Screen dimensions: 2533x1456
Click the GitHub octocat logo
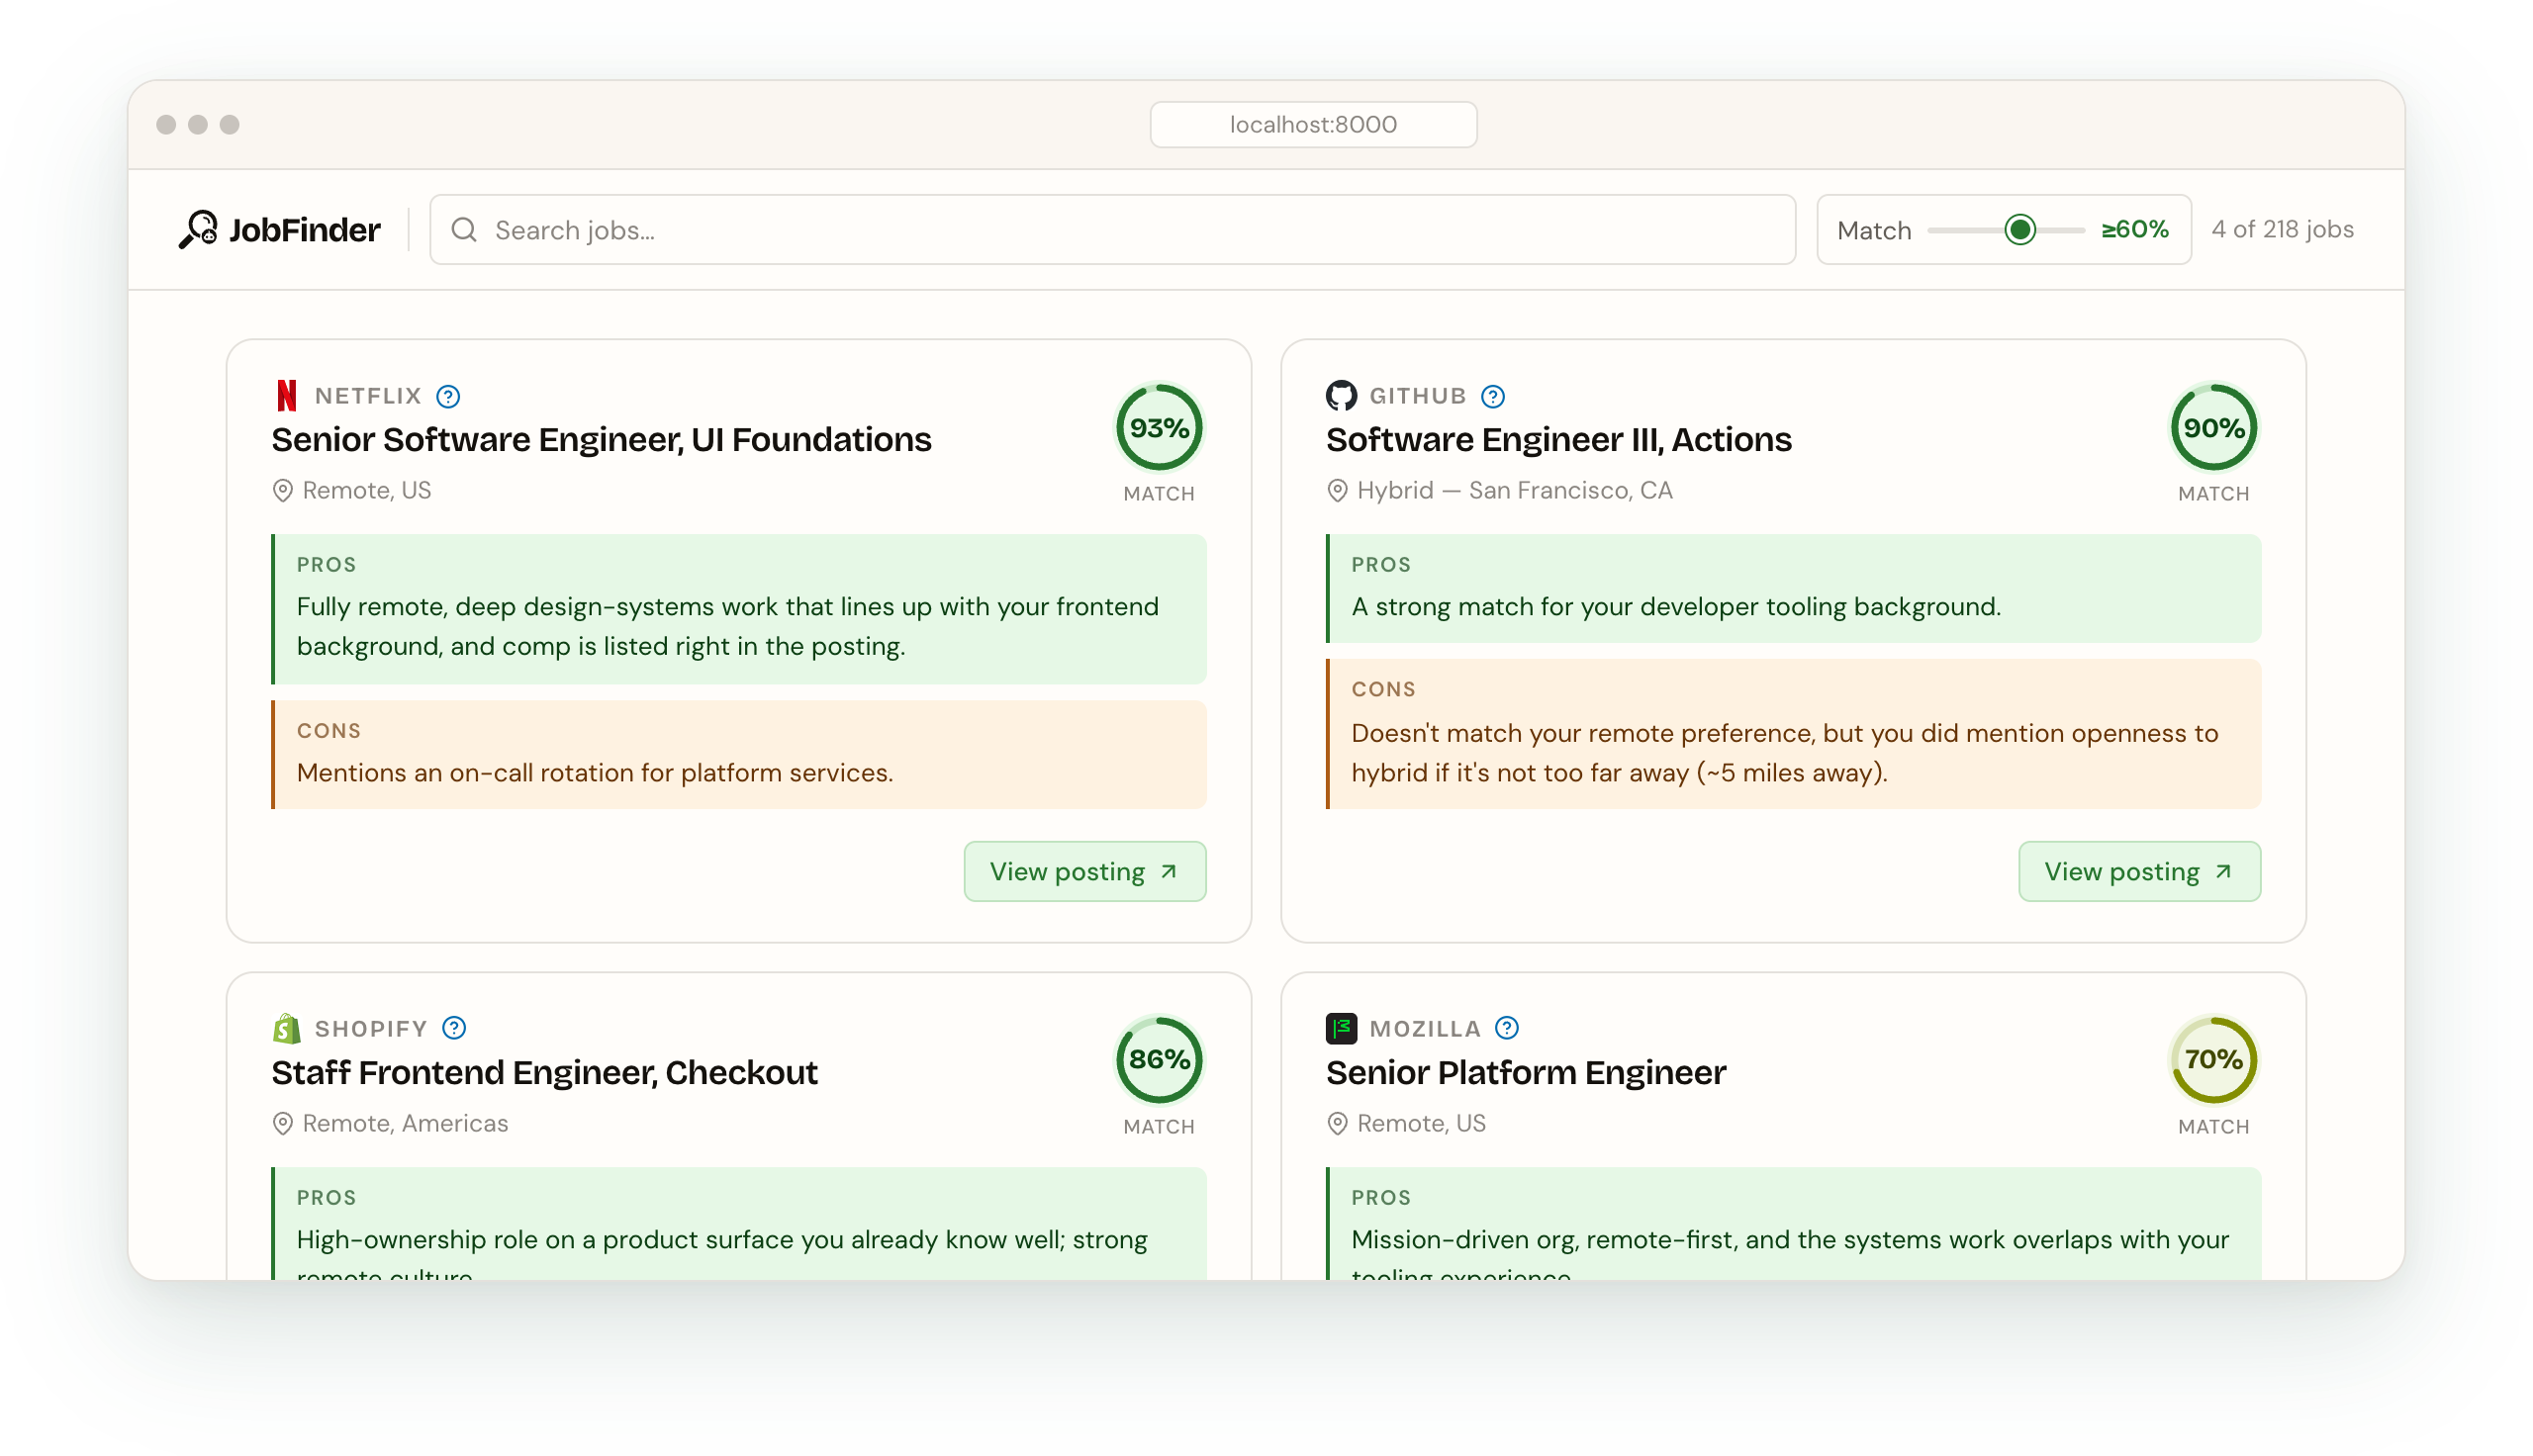tap(1341, 396)
